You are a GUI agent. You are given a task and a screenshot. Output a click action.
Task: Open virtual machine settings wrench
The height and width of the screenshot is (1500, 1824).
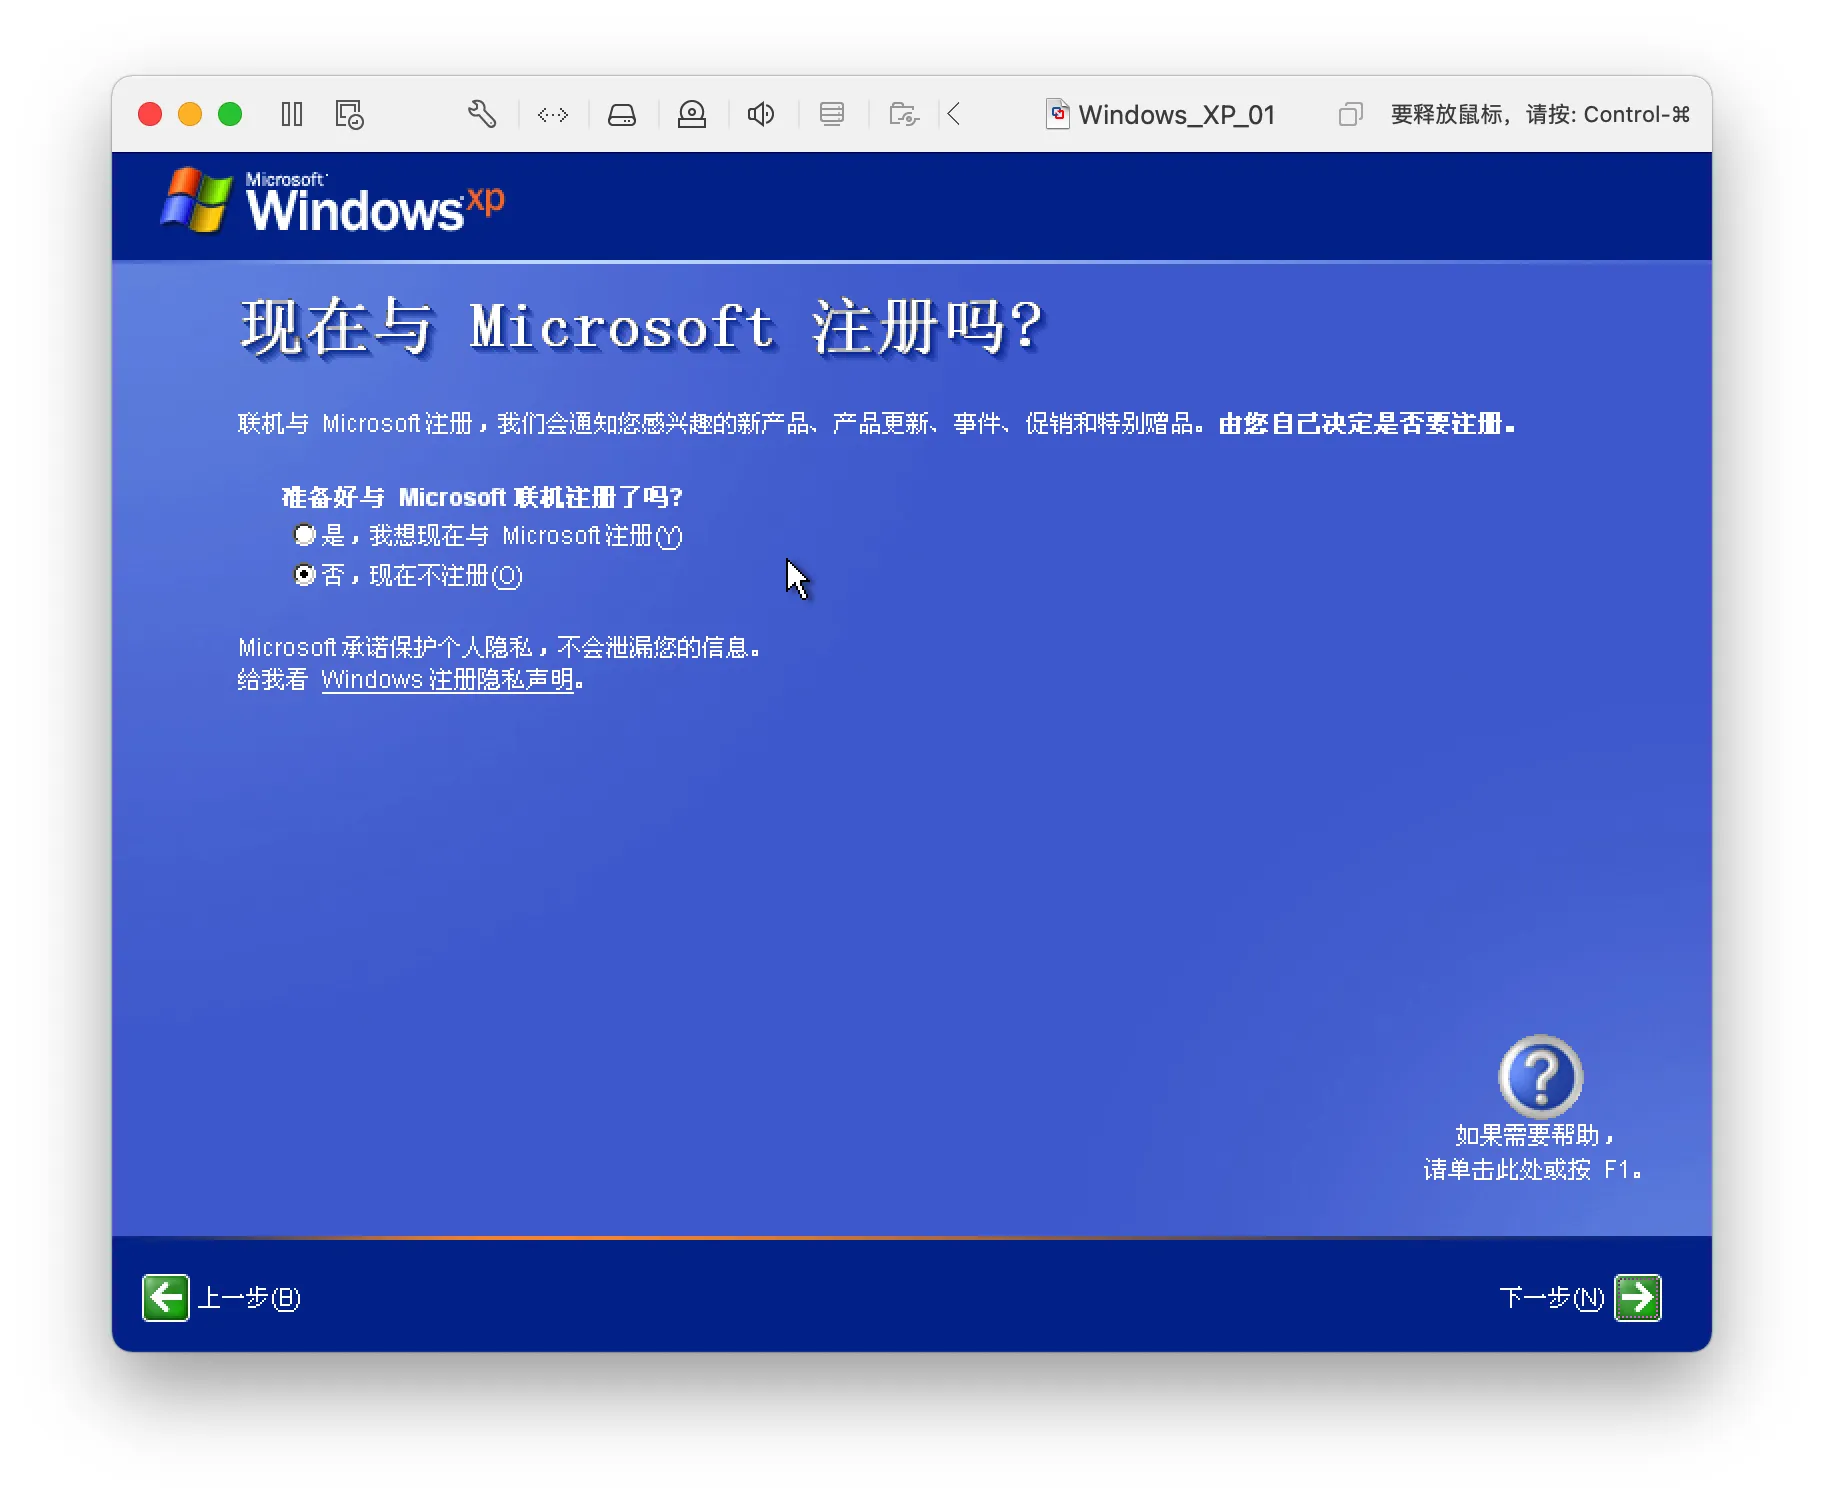click(482, 114)
